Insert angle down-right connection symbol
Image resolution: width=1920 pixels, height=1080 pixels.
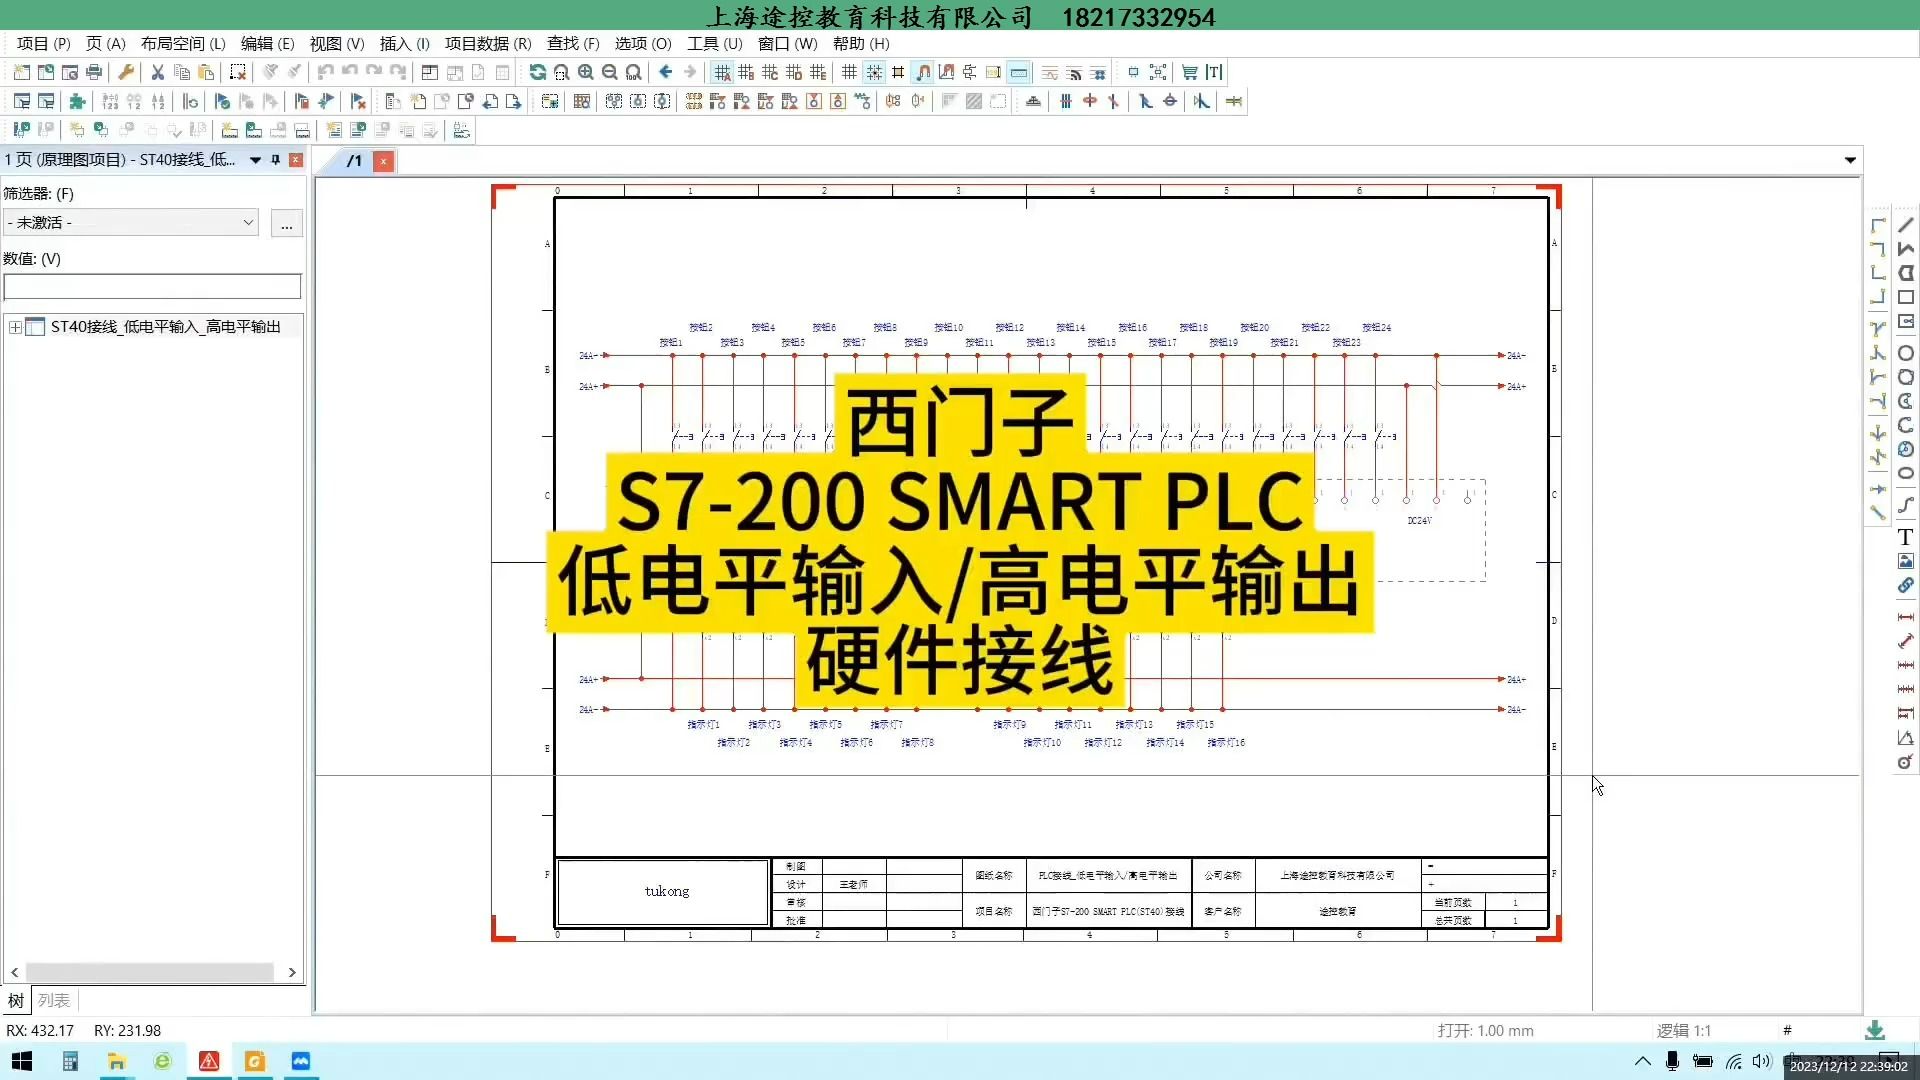(1878, 225)
